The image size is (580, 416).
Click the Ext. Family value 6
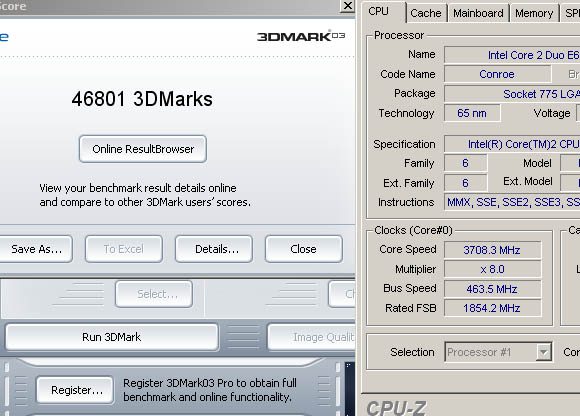[465, 183]
